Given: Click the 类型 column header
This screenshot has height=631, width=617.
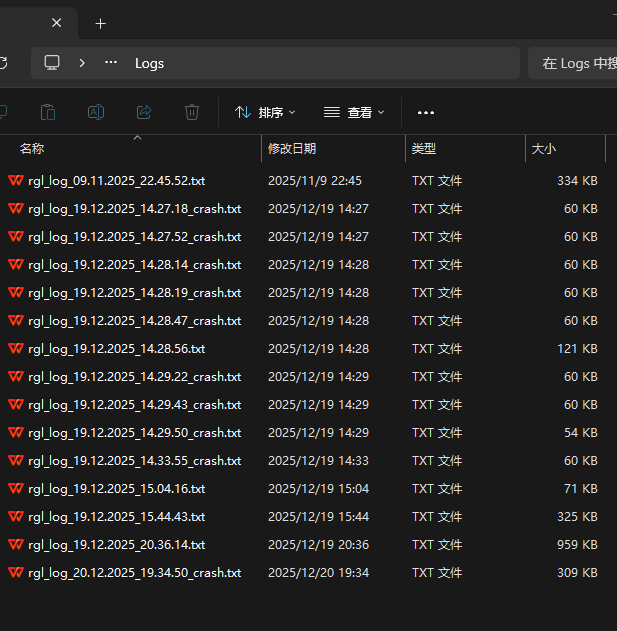Looking at the screenshot, I should point(424,149).
